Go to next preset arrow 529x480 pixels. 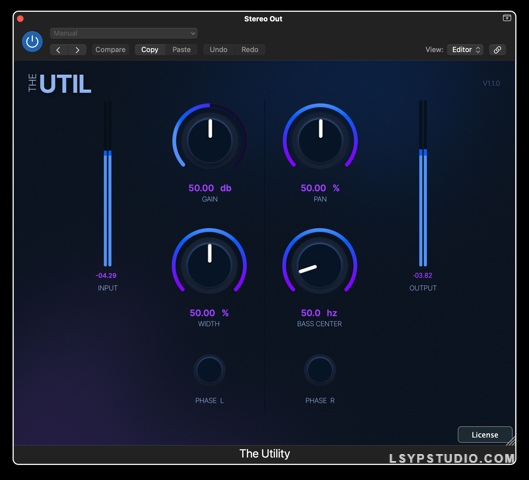click(x=77, y=50)
